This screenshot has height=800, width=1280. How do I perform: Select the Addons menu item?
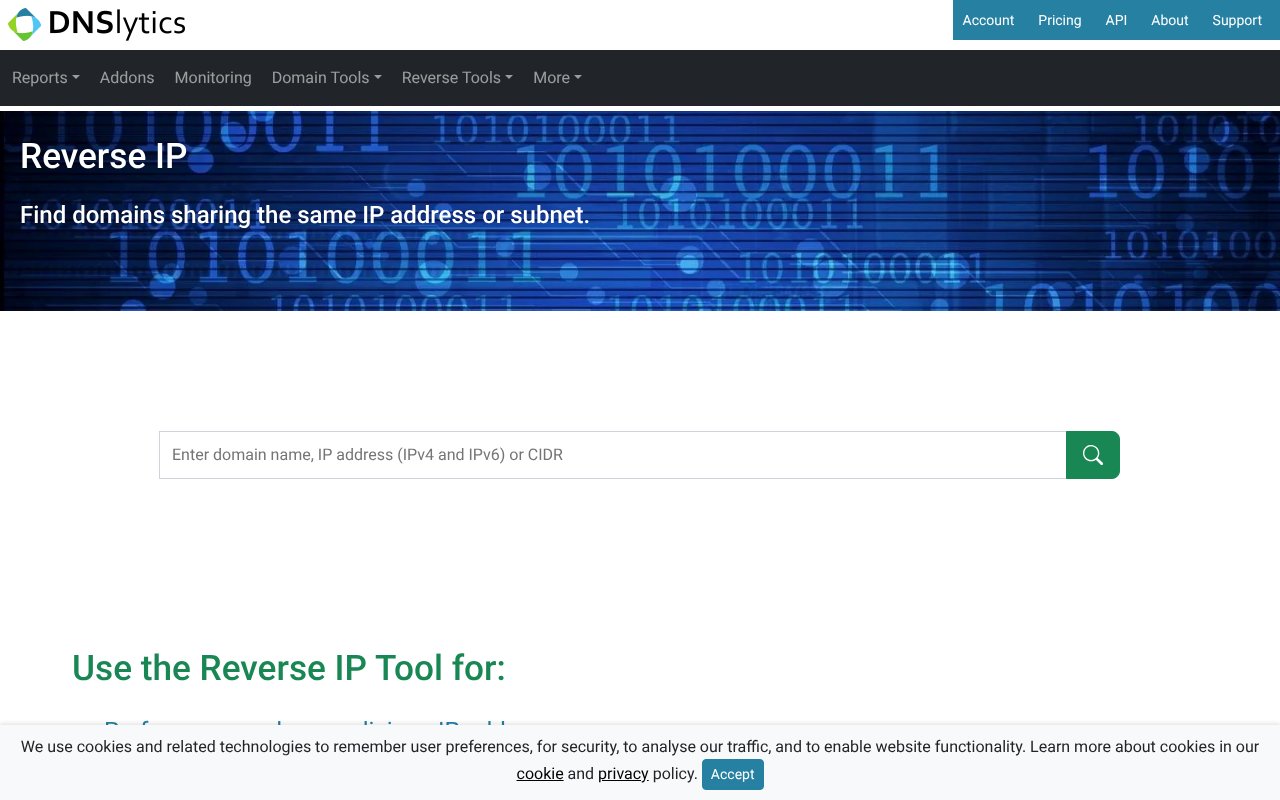tap(127, 77)
